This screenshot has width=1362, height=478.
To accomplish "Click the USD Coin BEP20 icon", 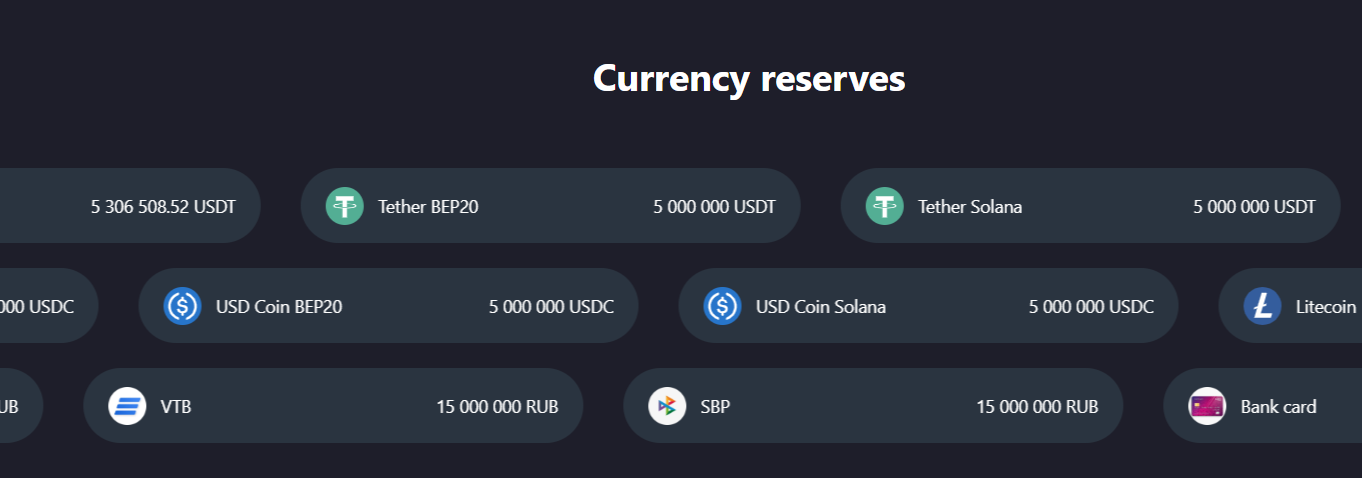I will coord(183,306).
